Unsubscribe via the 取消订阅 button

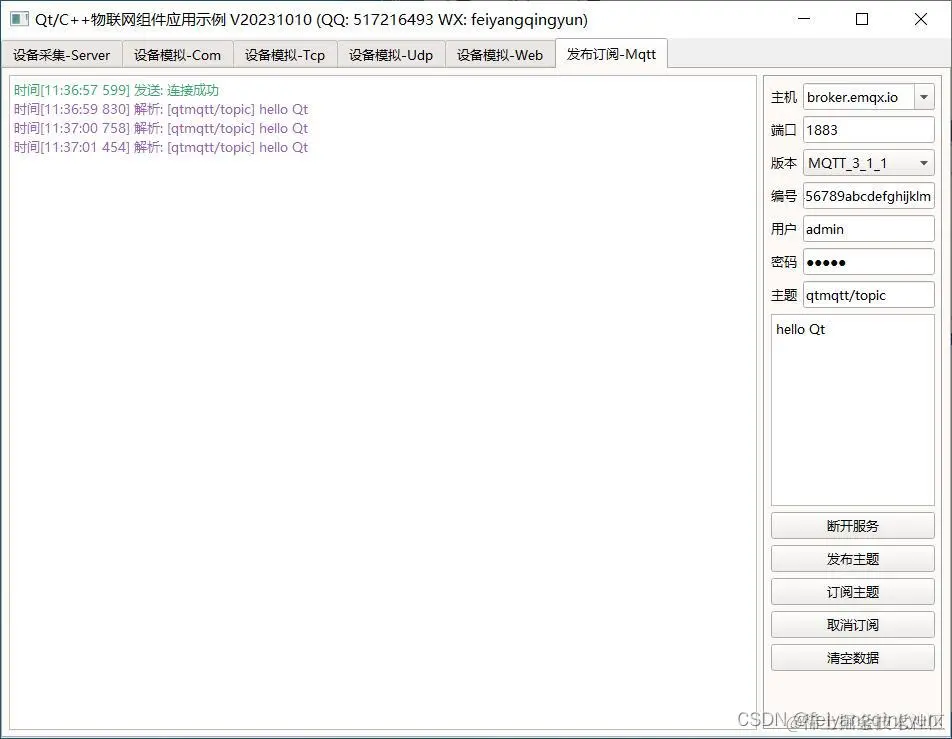coord(852,624)
